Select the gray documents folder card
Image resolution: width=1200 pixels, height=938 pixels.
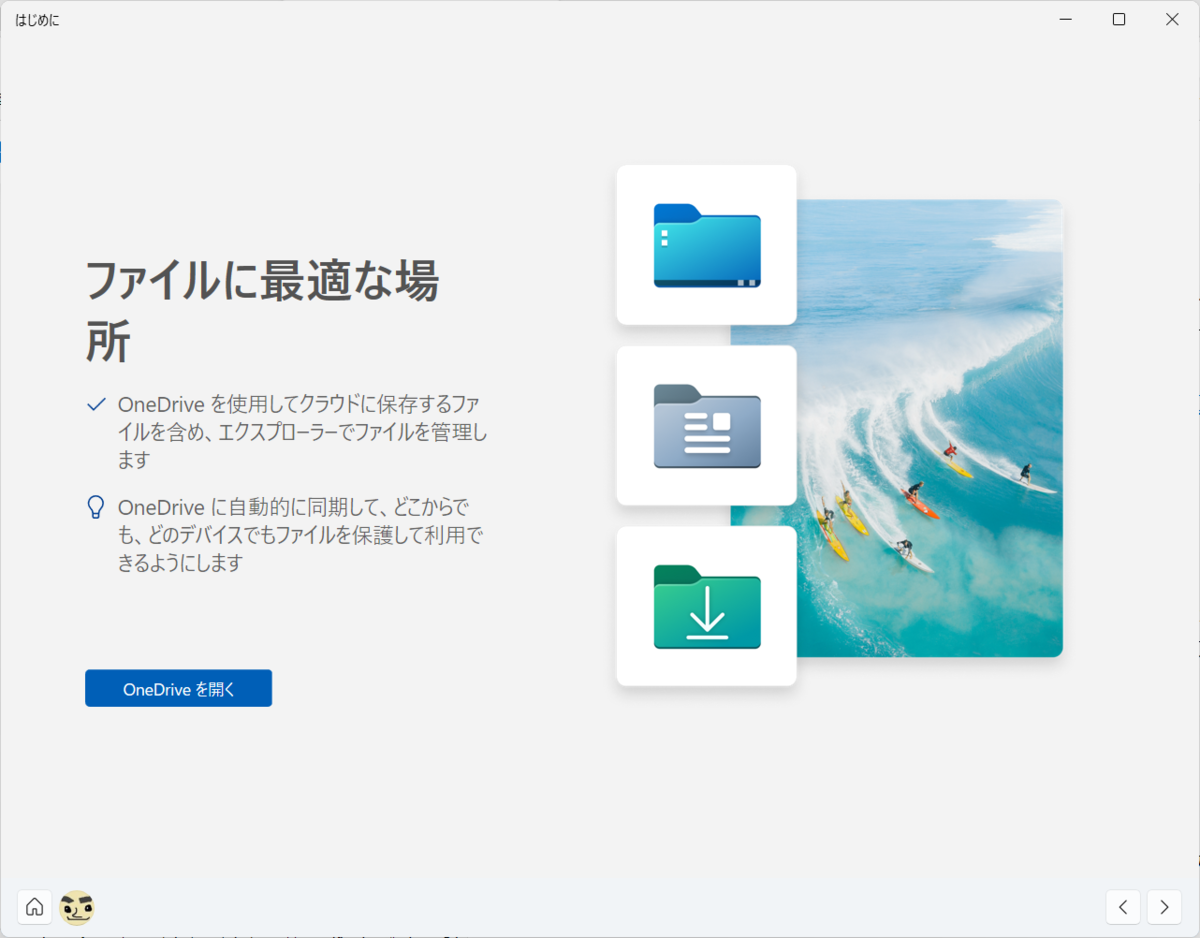coord(706,426)
